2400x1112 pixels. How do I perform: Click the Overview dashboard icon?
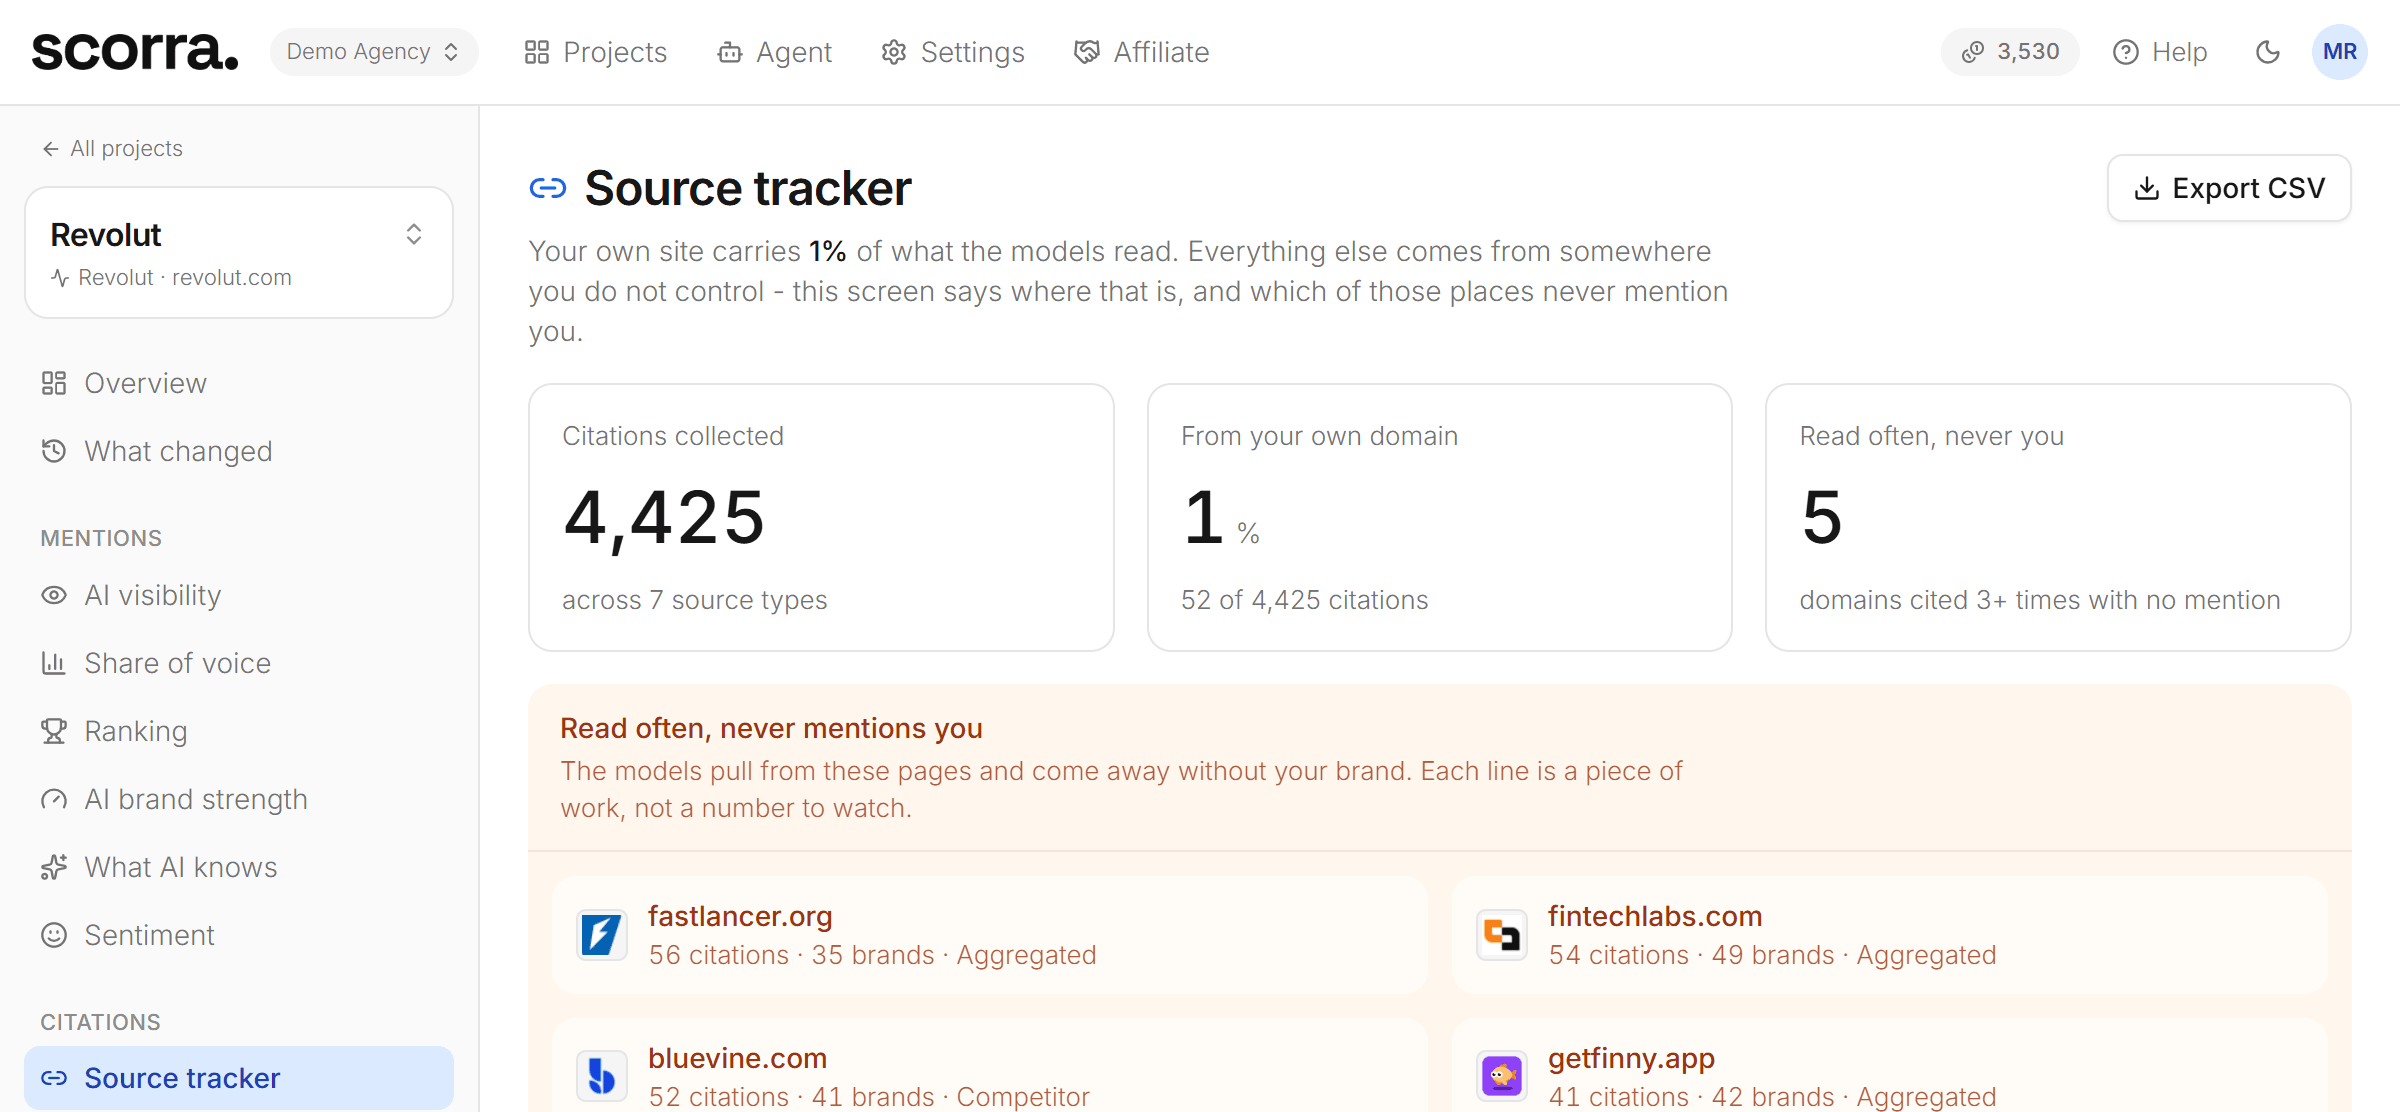click(54, 383)
